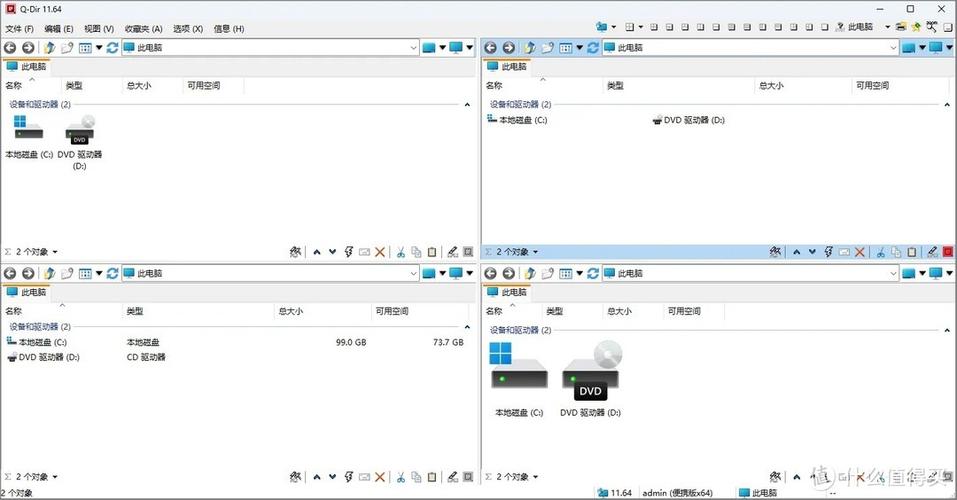This screenshot has height=500, width=957.
Task: Open pane layout dropdown in main toolbar
Action: coord(641,27)
